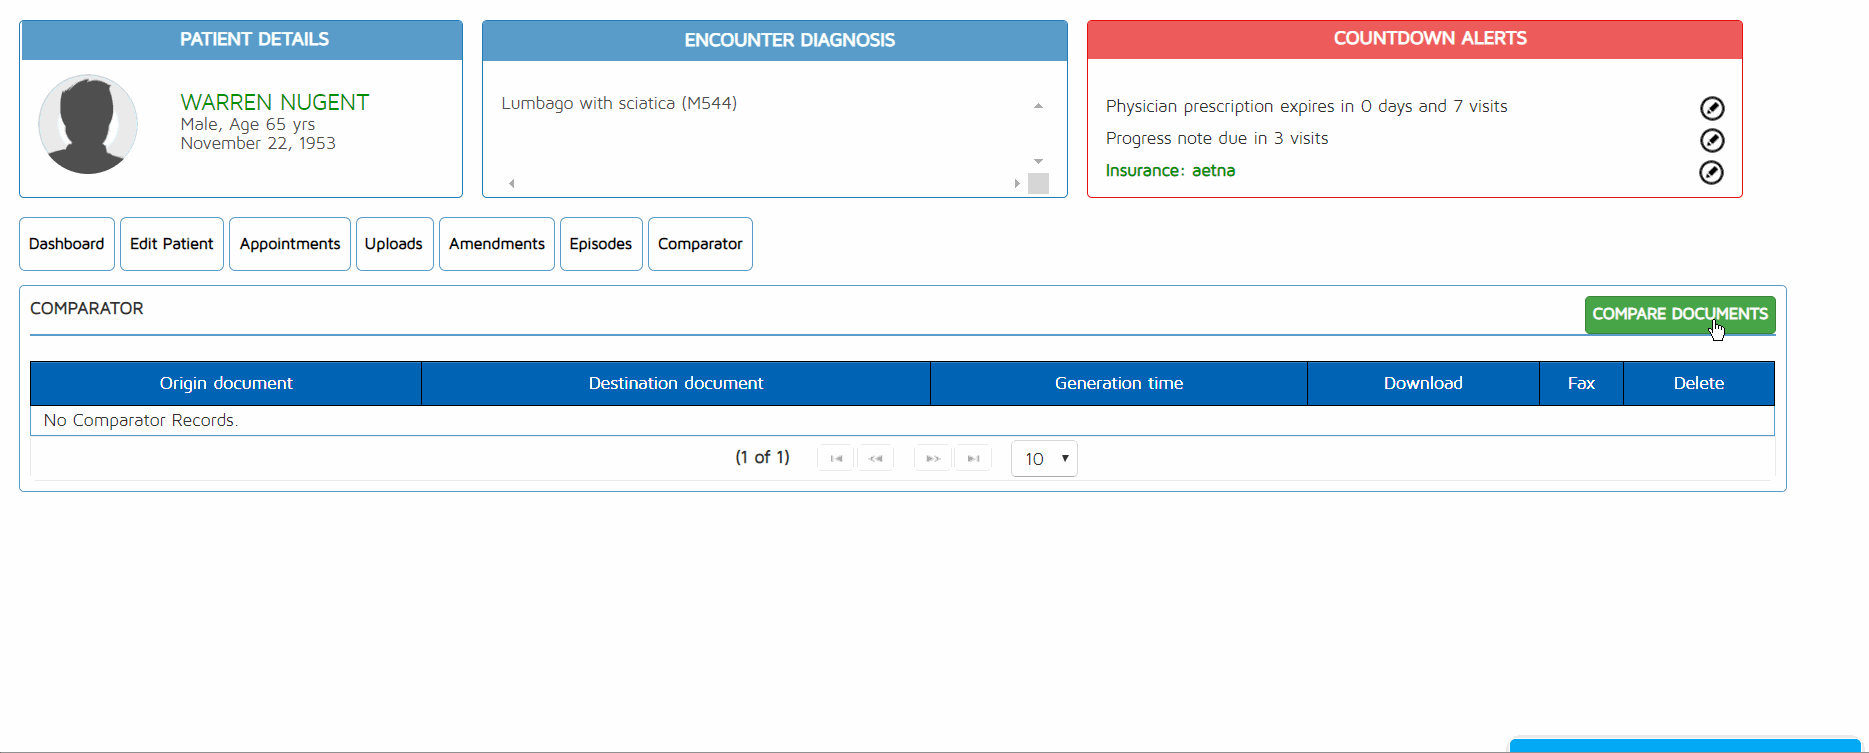The image size is (1869, 753).
Task: Go to first page of comparator records
Action: pyautogui.click(x=836, y=458)
